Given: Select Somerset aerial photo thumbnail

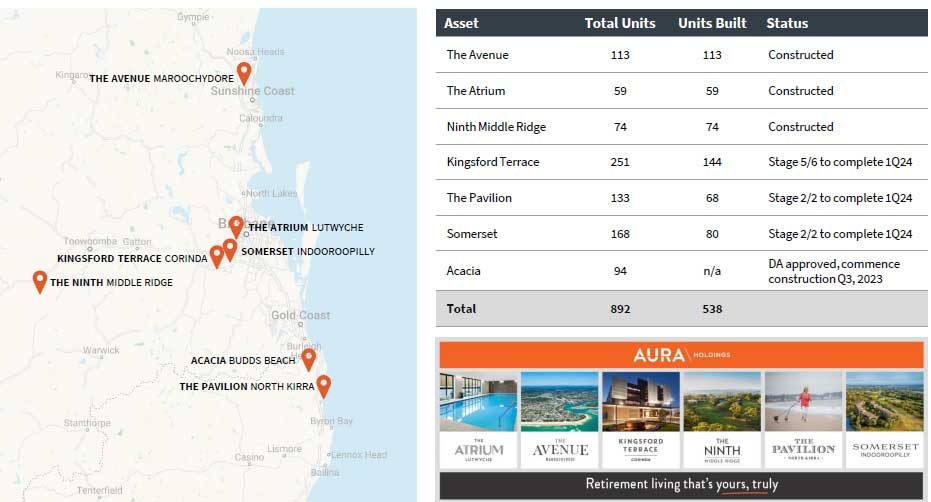Looking at the screenshot, I should point(885,401).
